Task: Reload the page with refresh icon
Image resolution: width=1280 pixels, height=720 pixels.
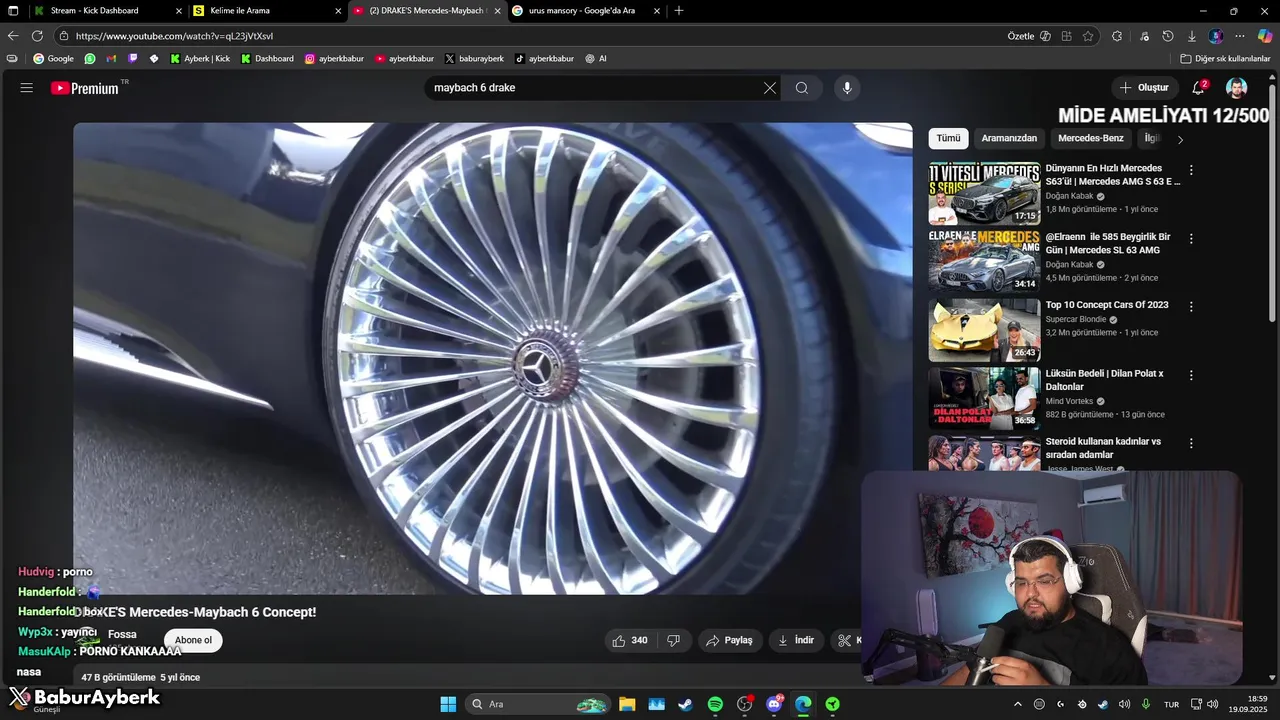Action: (x=37, y=36)
